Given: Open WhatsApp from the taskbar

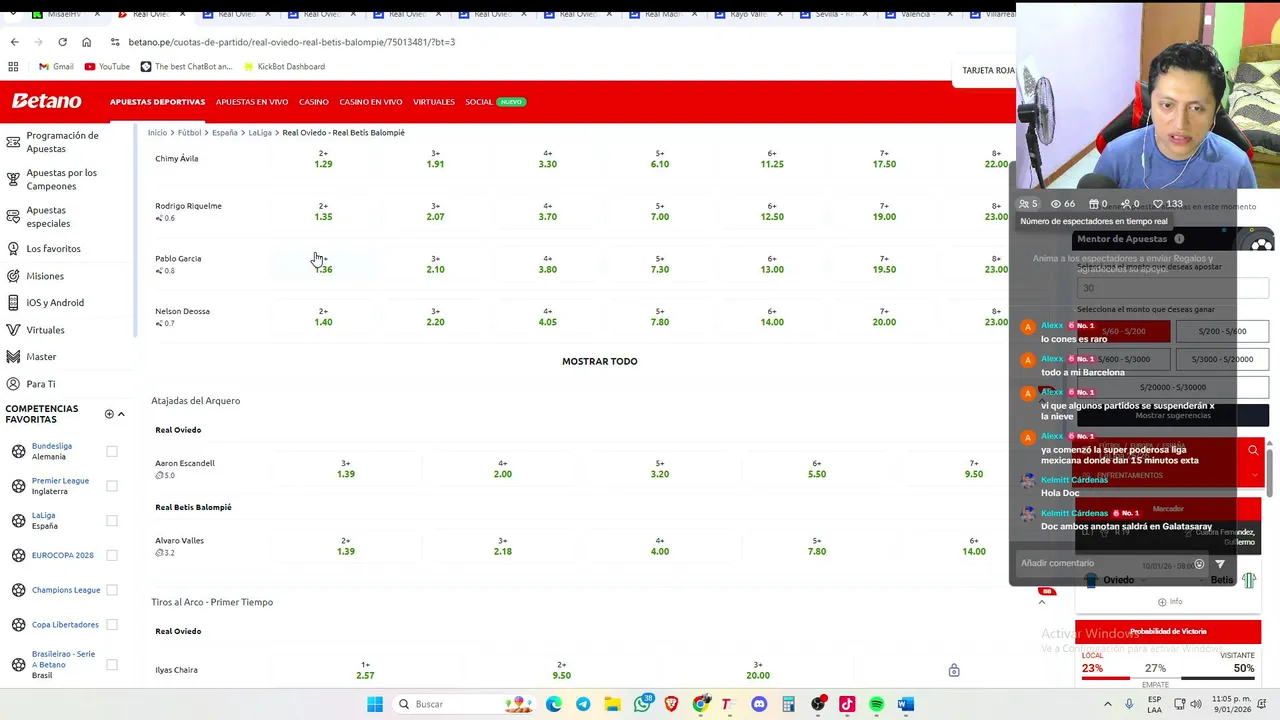Looking at the screenshot, I should click(642, 704).
